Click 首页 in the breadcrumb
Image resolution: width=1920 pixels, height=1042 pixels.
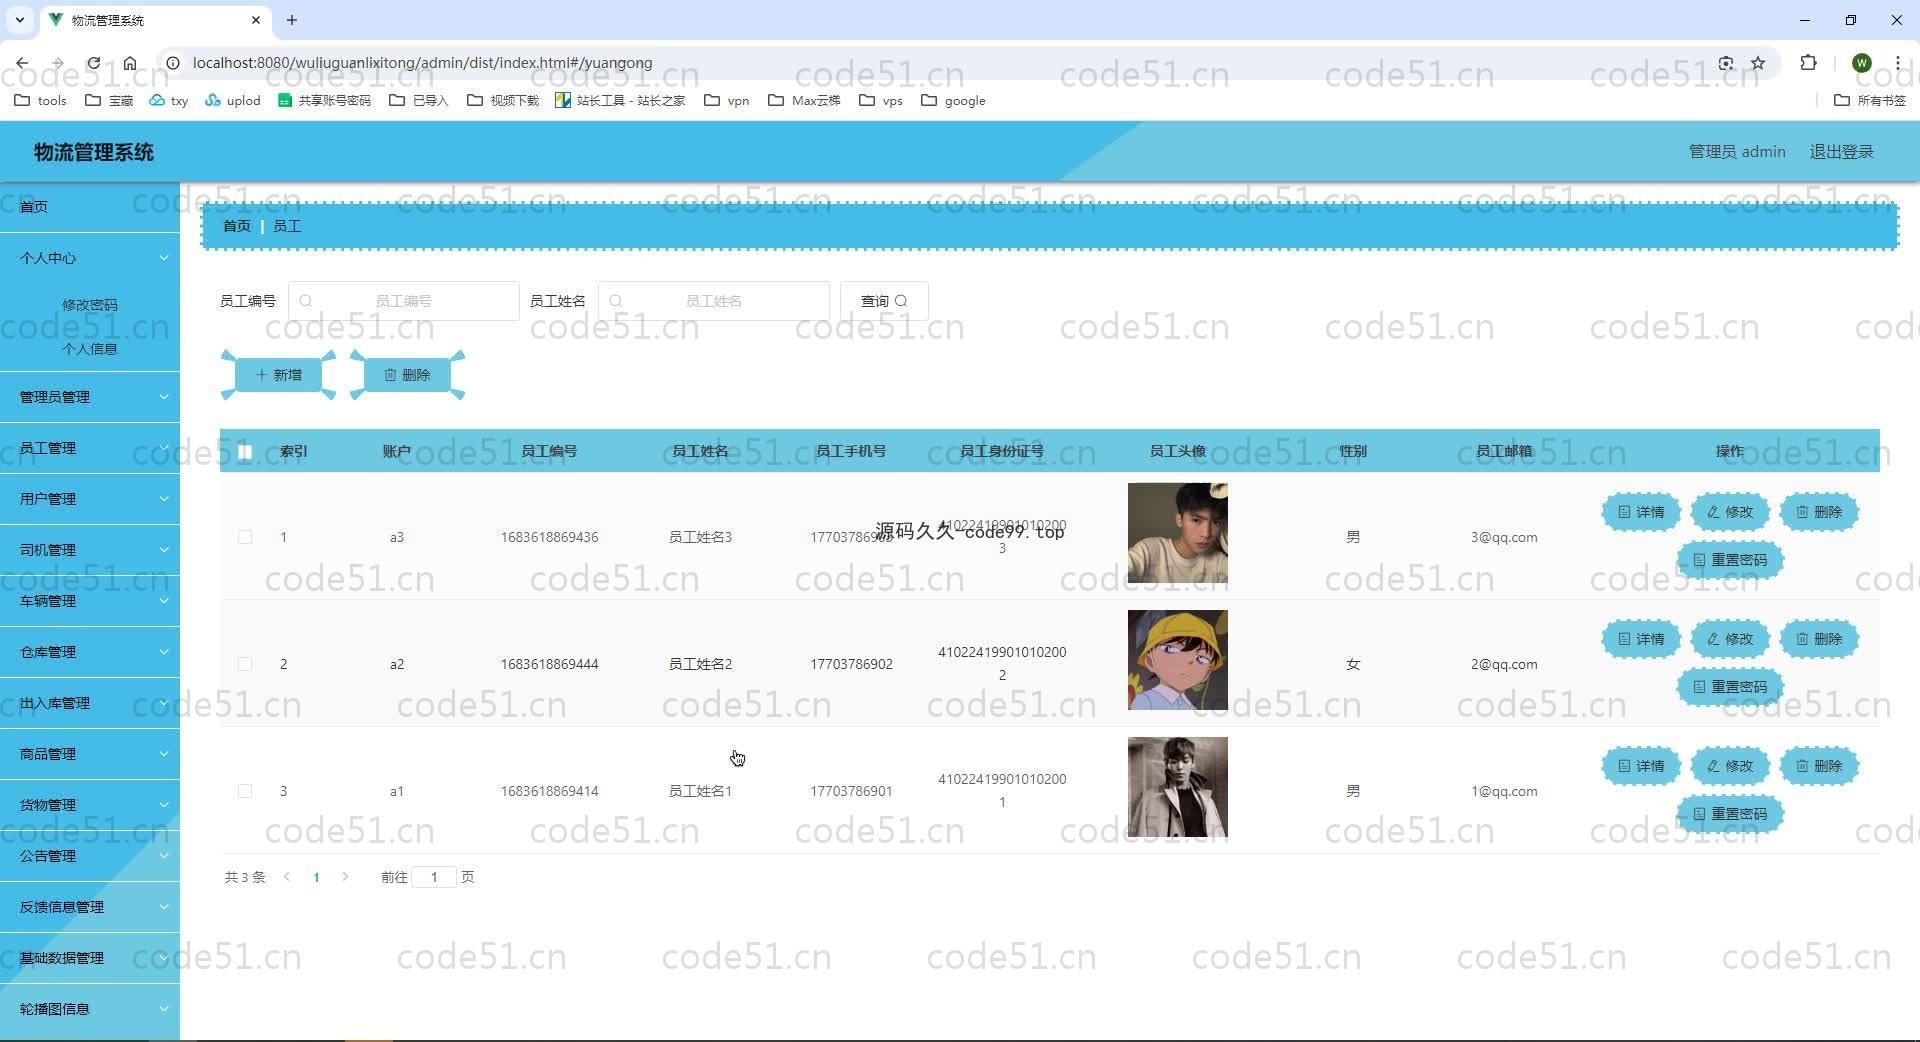tap(237, 226)
